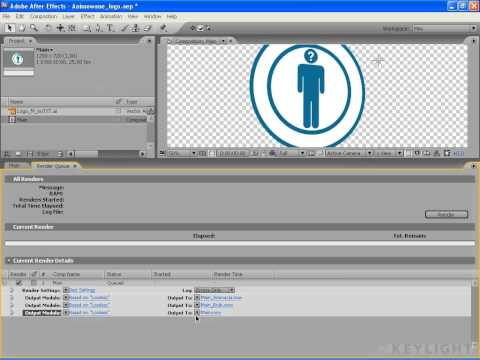
Task: Switch to the Main timeline tab
Action: (15, 166)
